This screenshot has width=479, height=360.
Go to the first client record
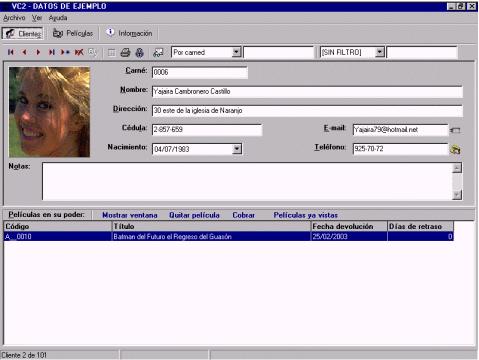[x=11, y=52]
